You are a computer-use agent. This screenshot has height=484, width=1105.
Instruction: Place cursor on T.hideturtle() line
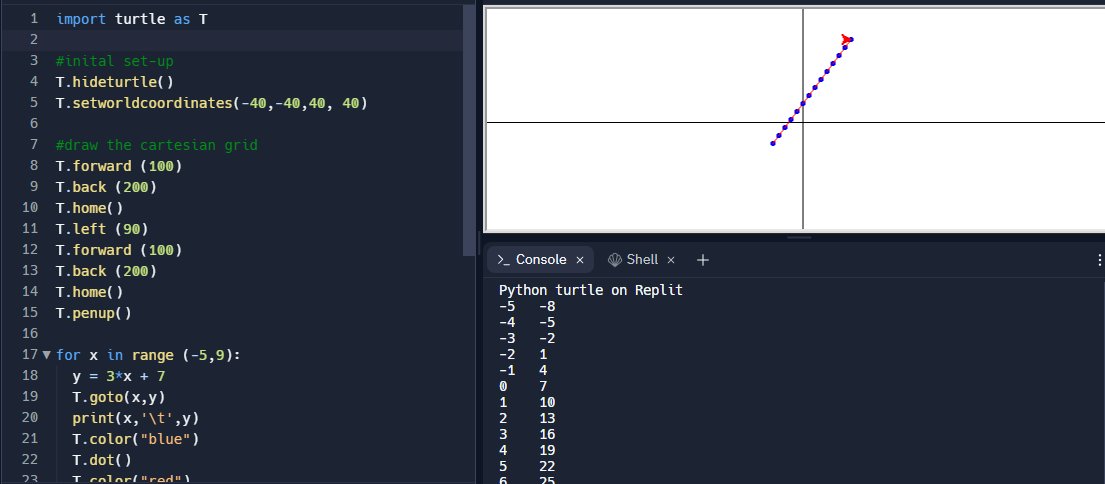click(115, 82)
